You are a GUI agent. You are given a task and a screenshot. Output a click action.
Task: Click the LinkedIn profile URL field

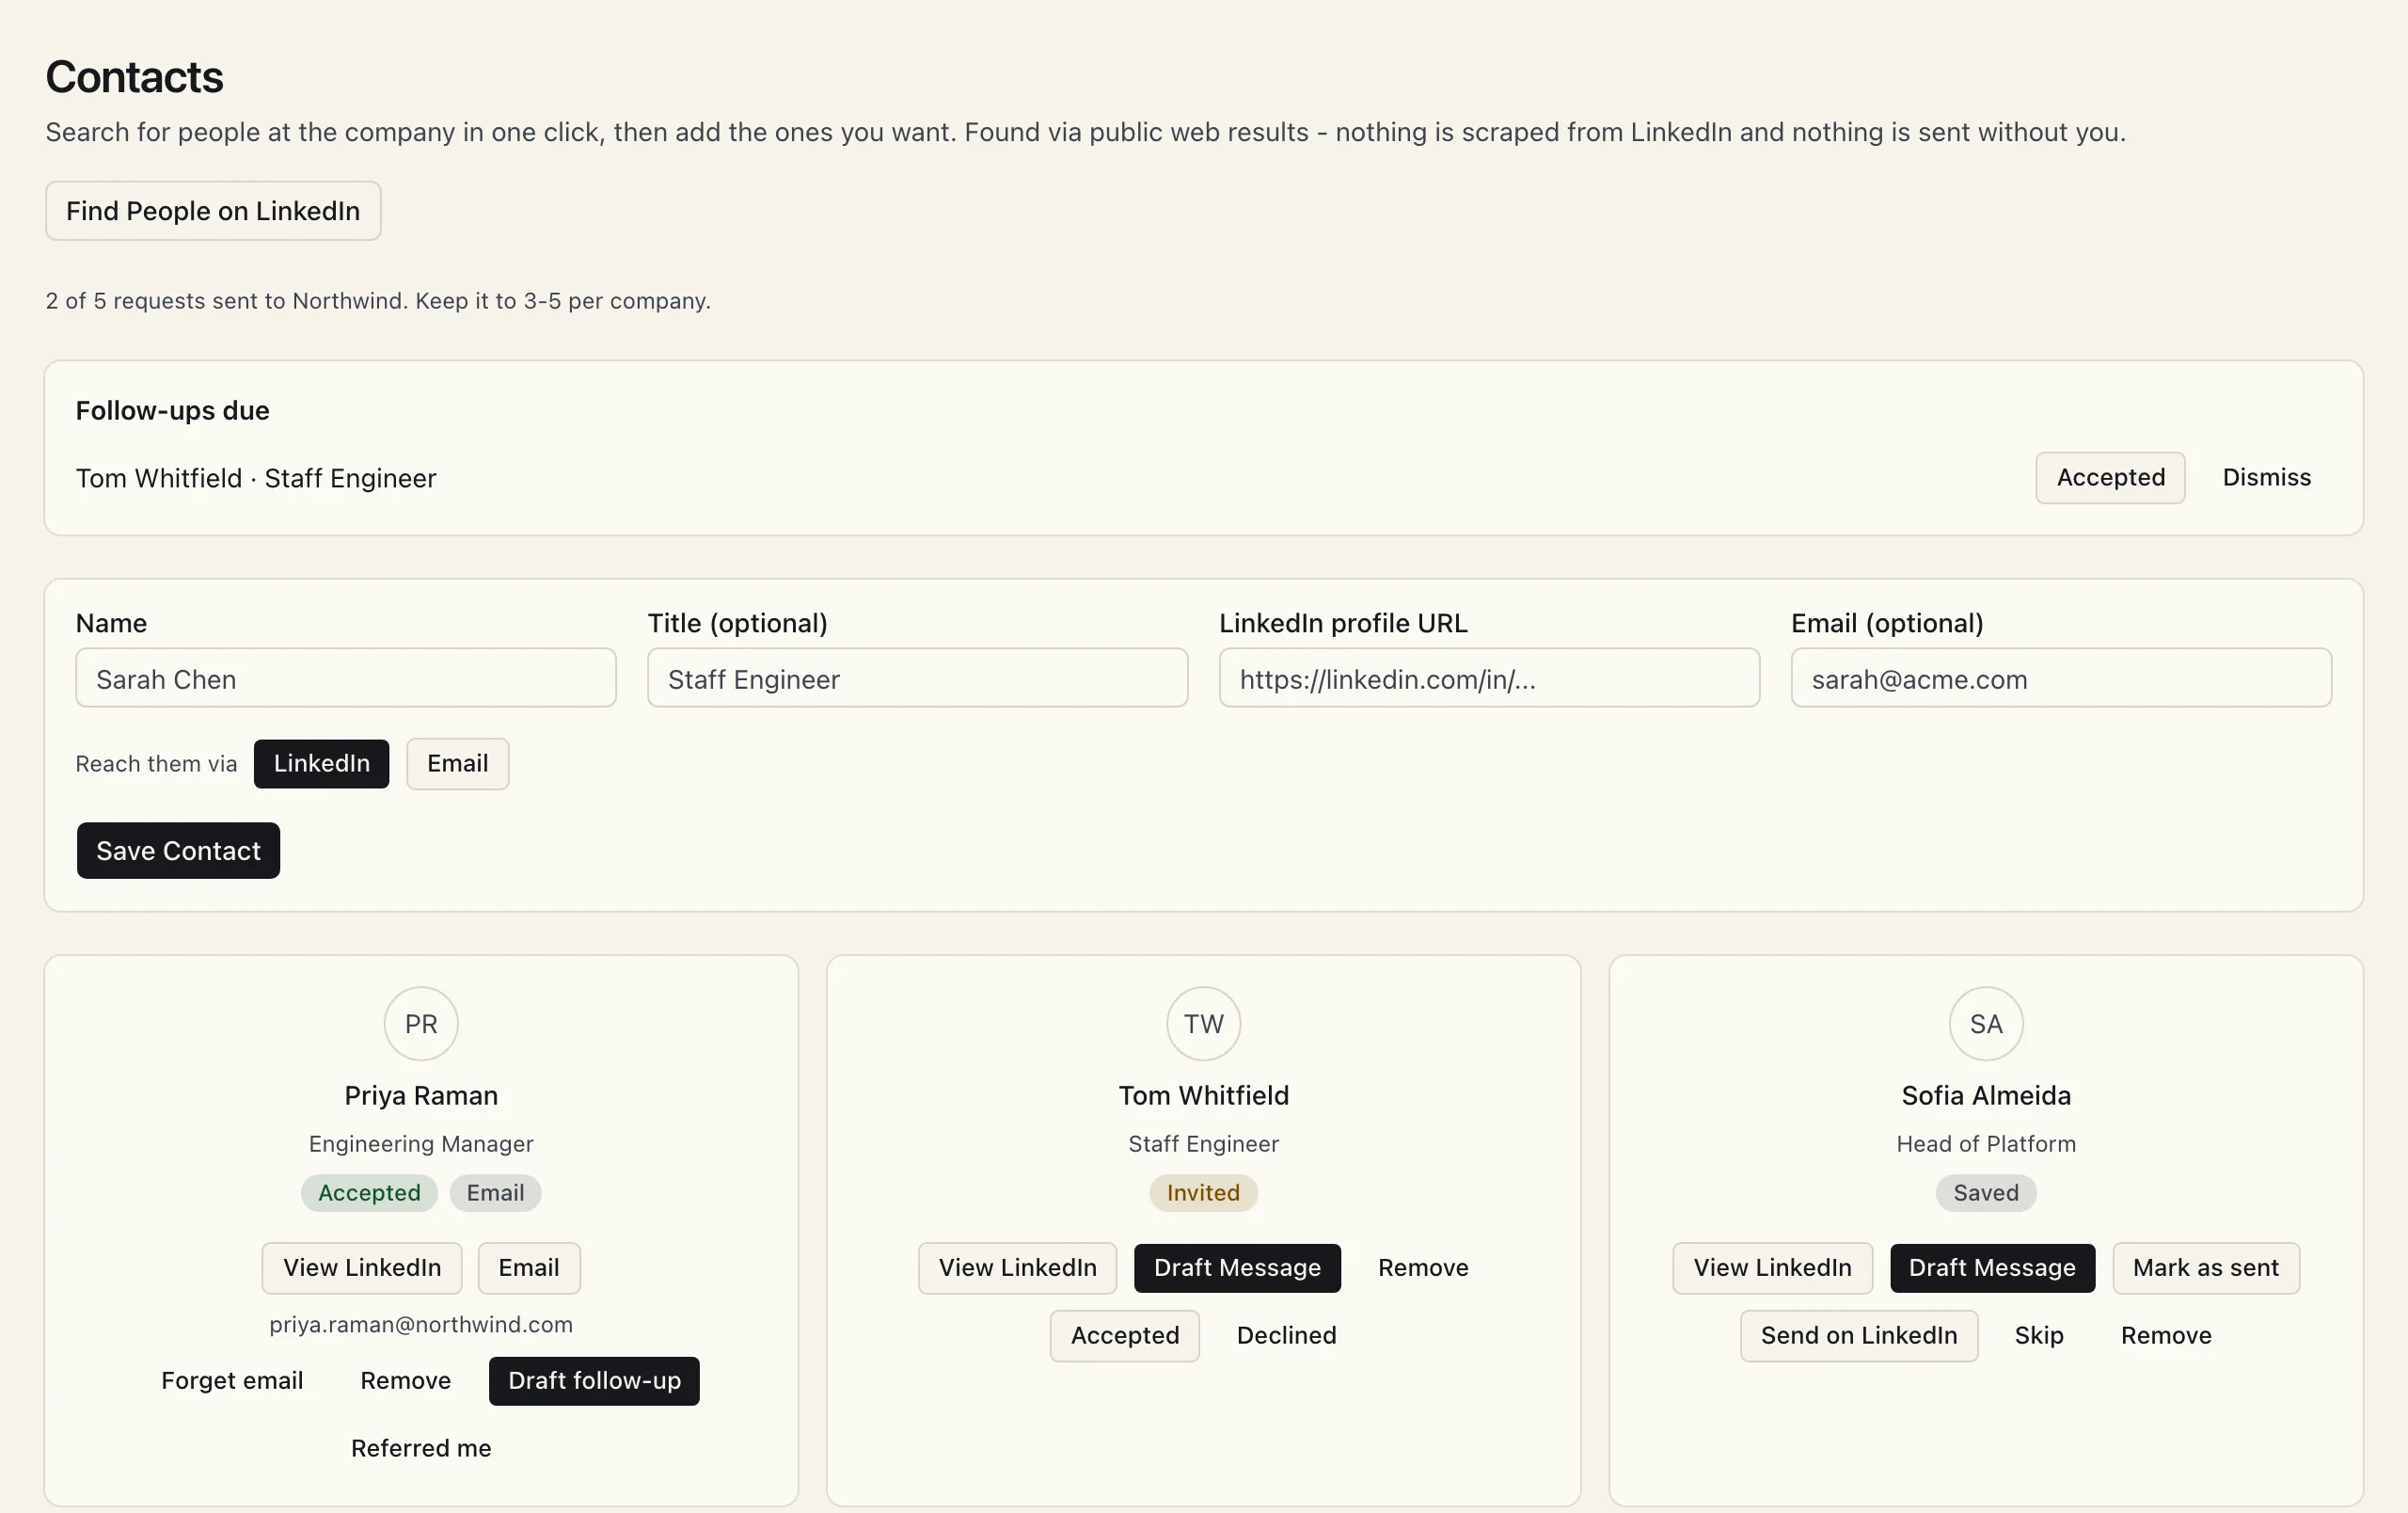tap(1489, 678)
